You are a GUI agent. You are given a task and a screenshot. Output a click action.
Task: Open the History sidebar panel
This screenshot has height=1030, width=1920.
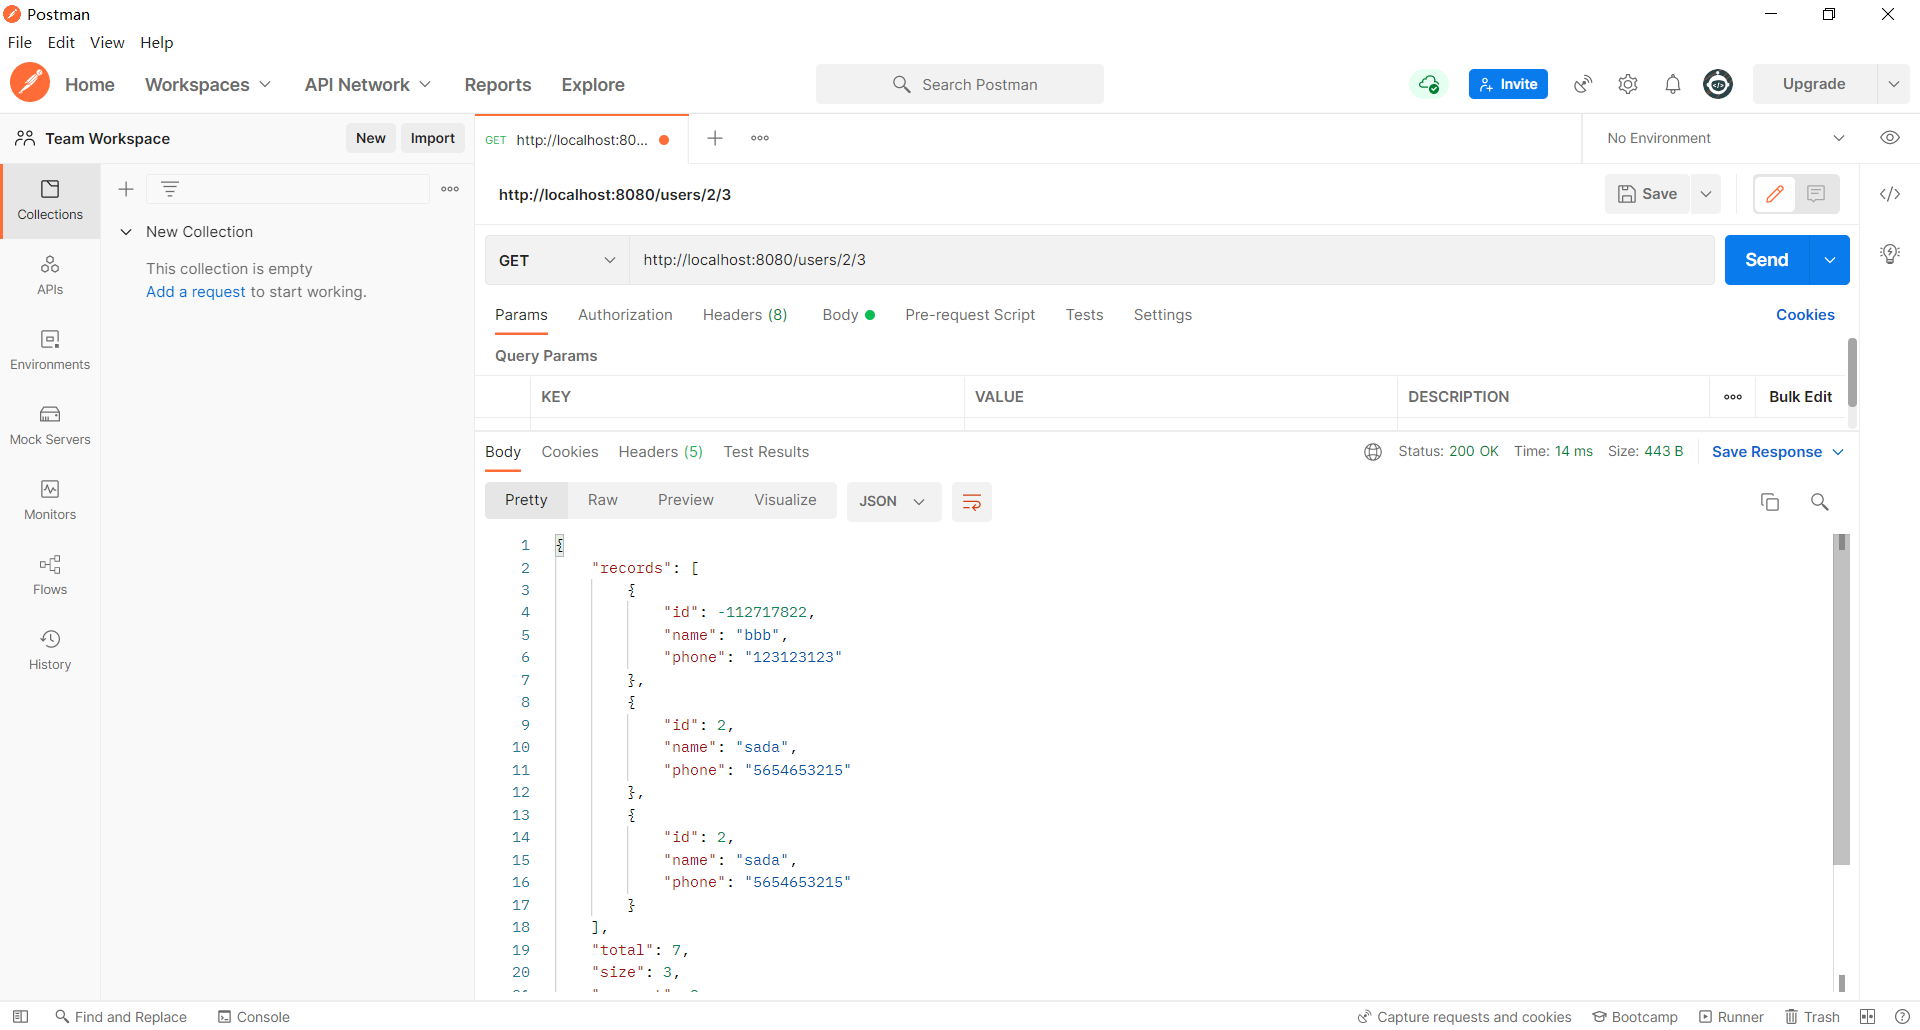[x=50, y=651]
